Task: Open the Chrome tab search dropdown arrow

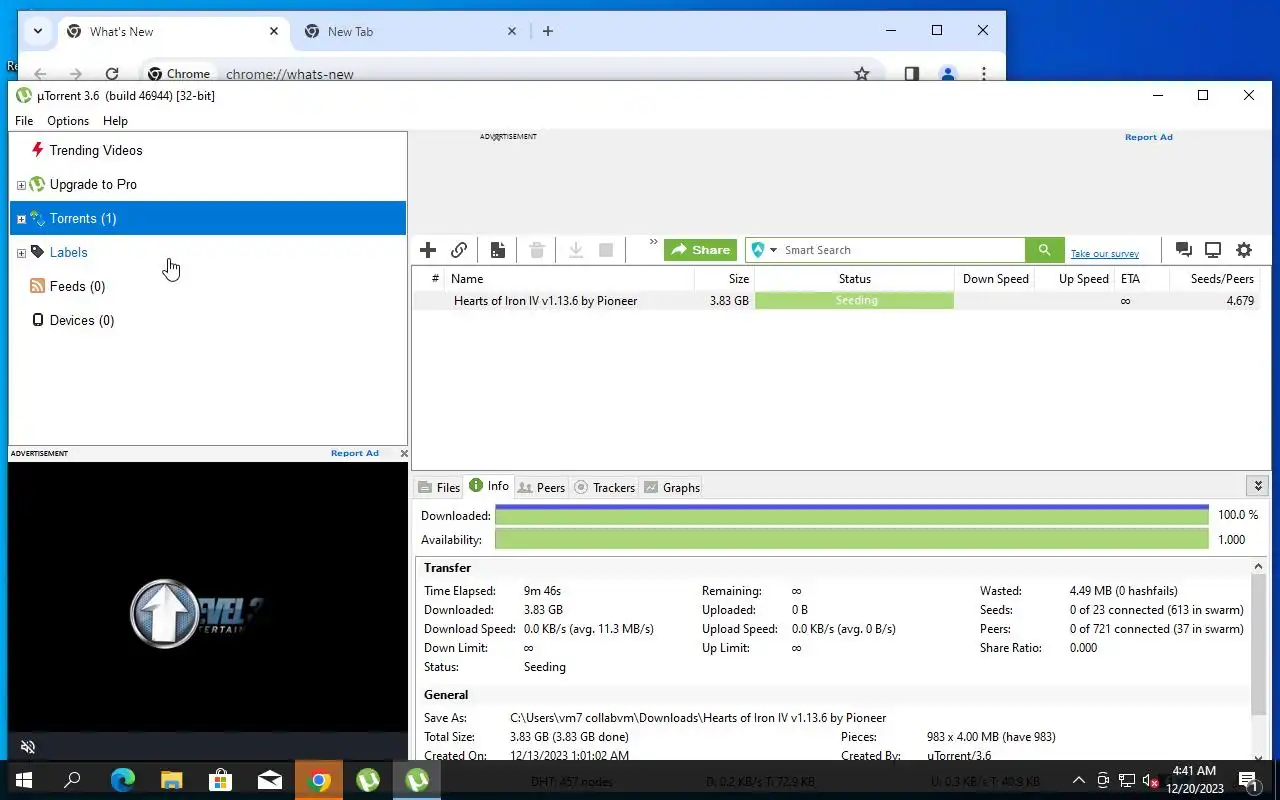Action: coord(38,31)
